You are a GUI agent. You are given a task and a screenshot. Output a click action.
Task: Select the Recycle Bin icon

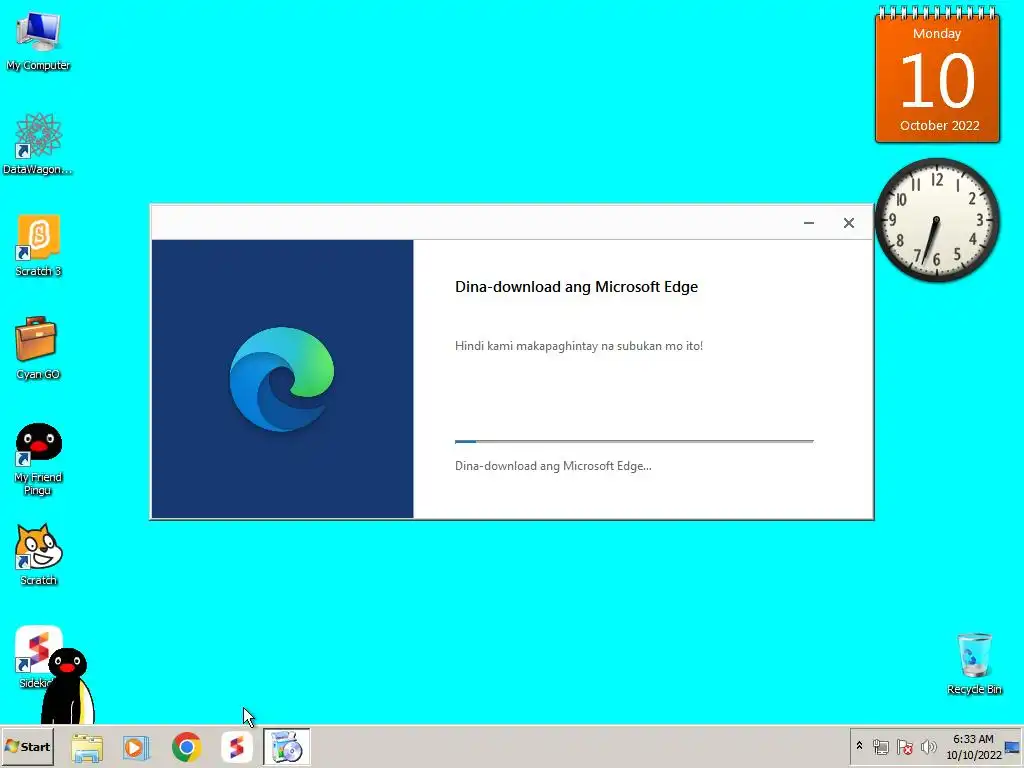[x=974, y=664]
